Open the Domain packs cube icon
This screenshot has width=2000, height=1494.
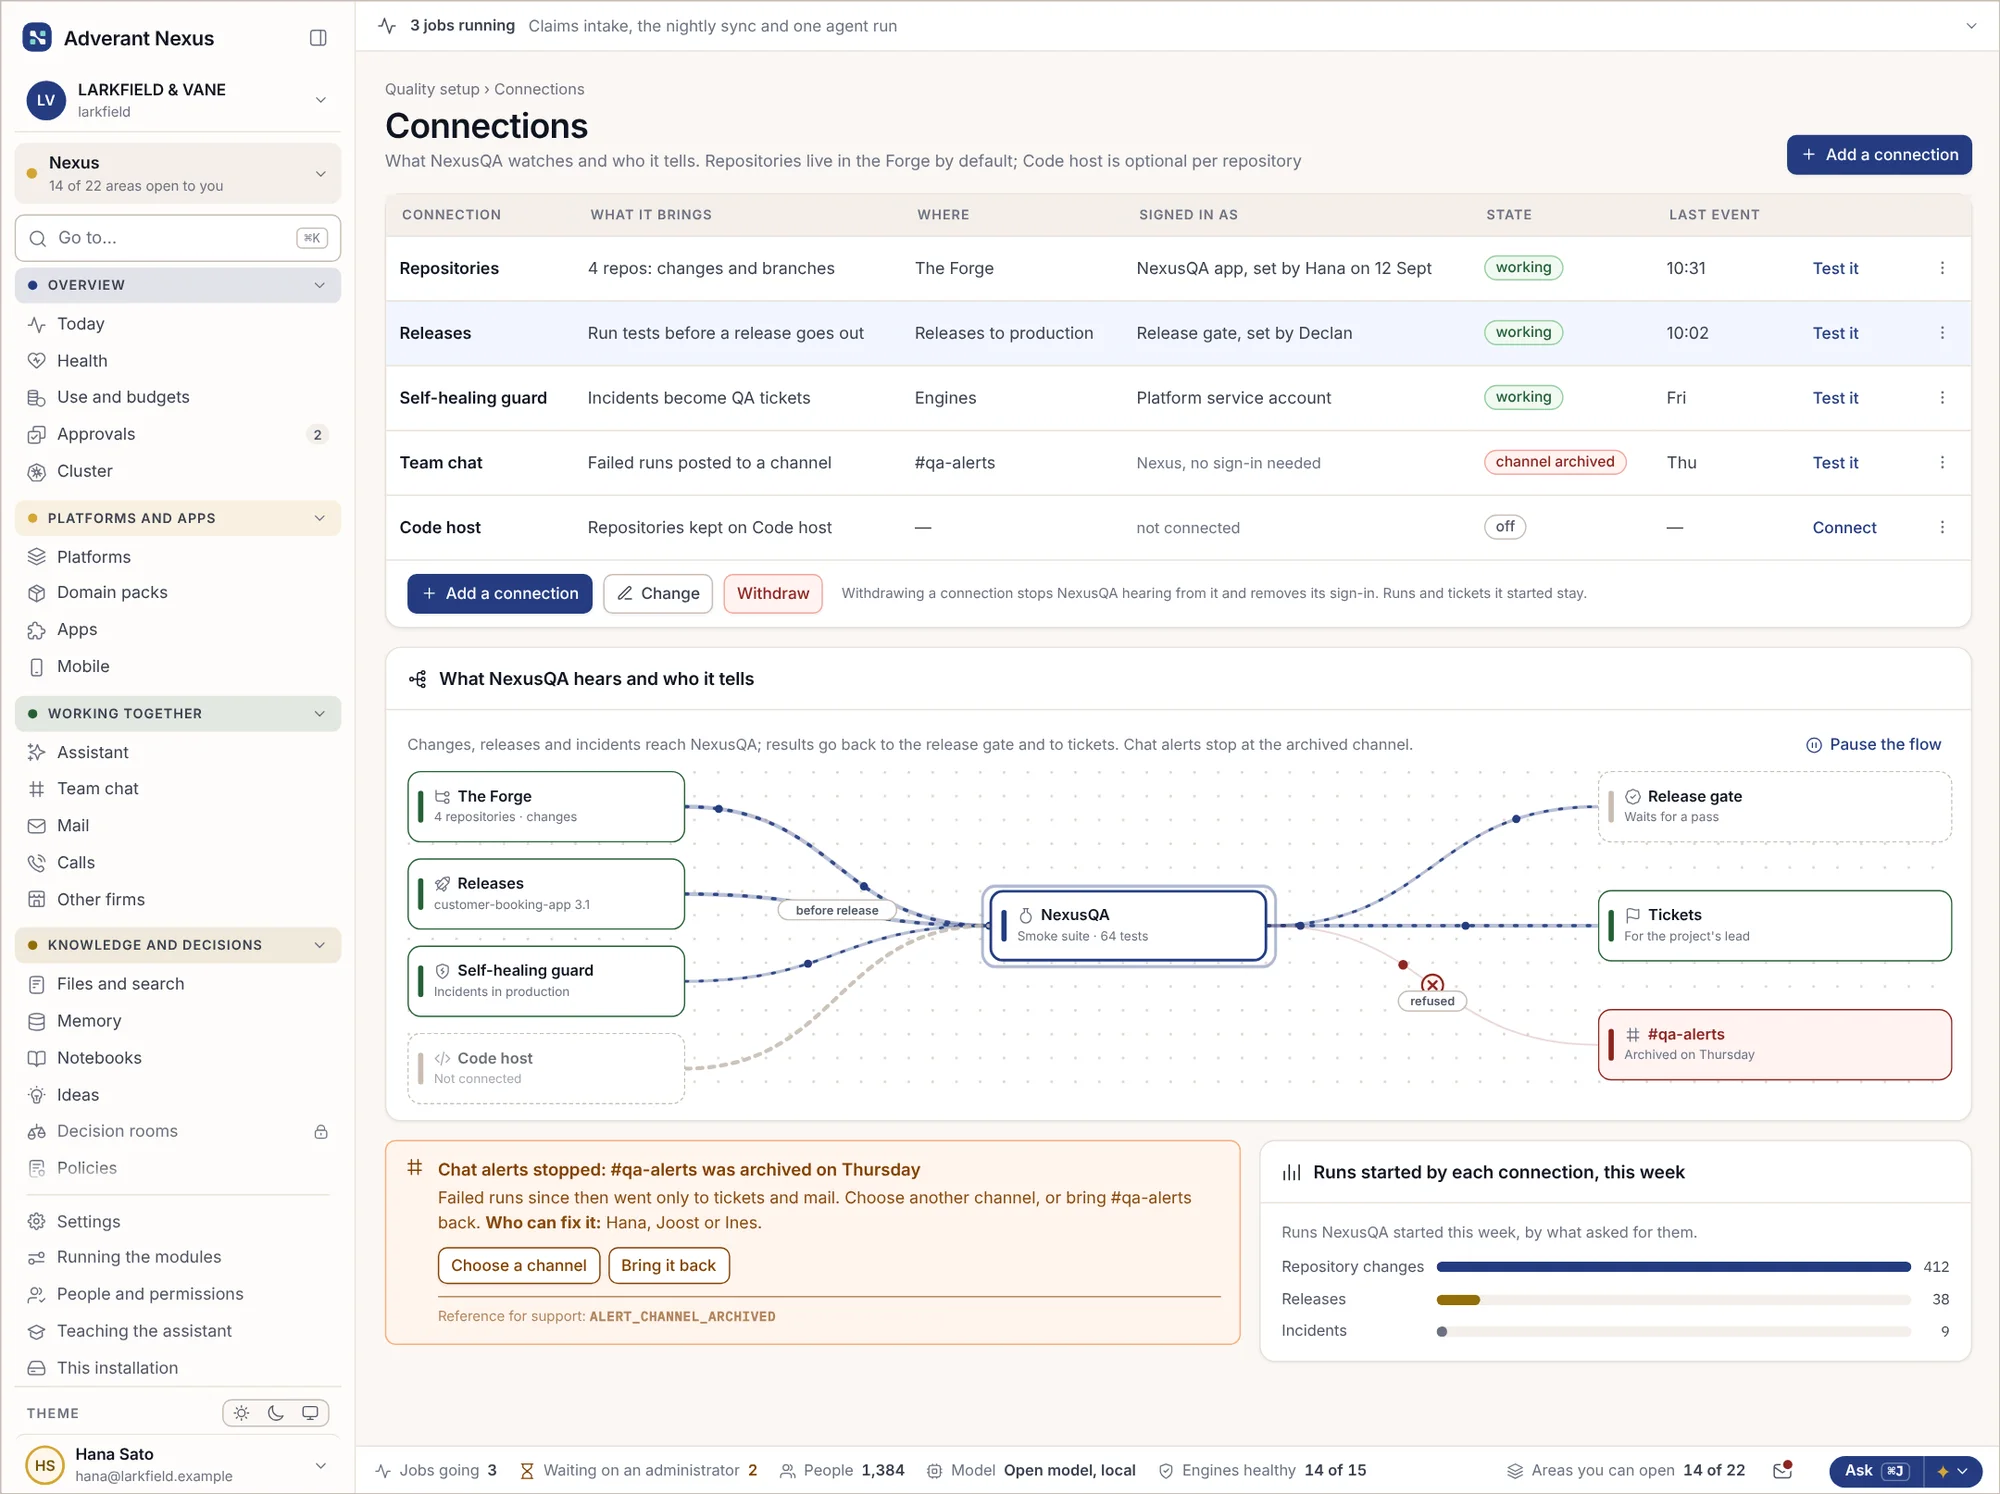(37, 593)
